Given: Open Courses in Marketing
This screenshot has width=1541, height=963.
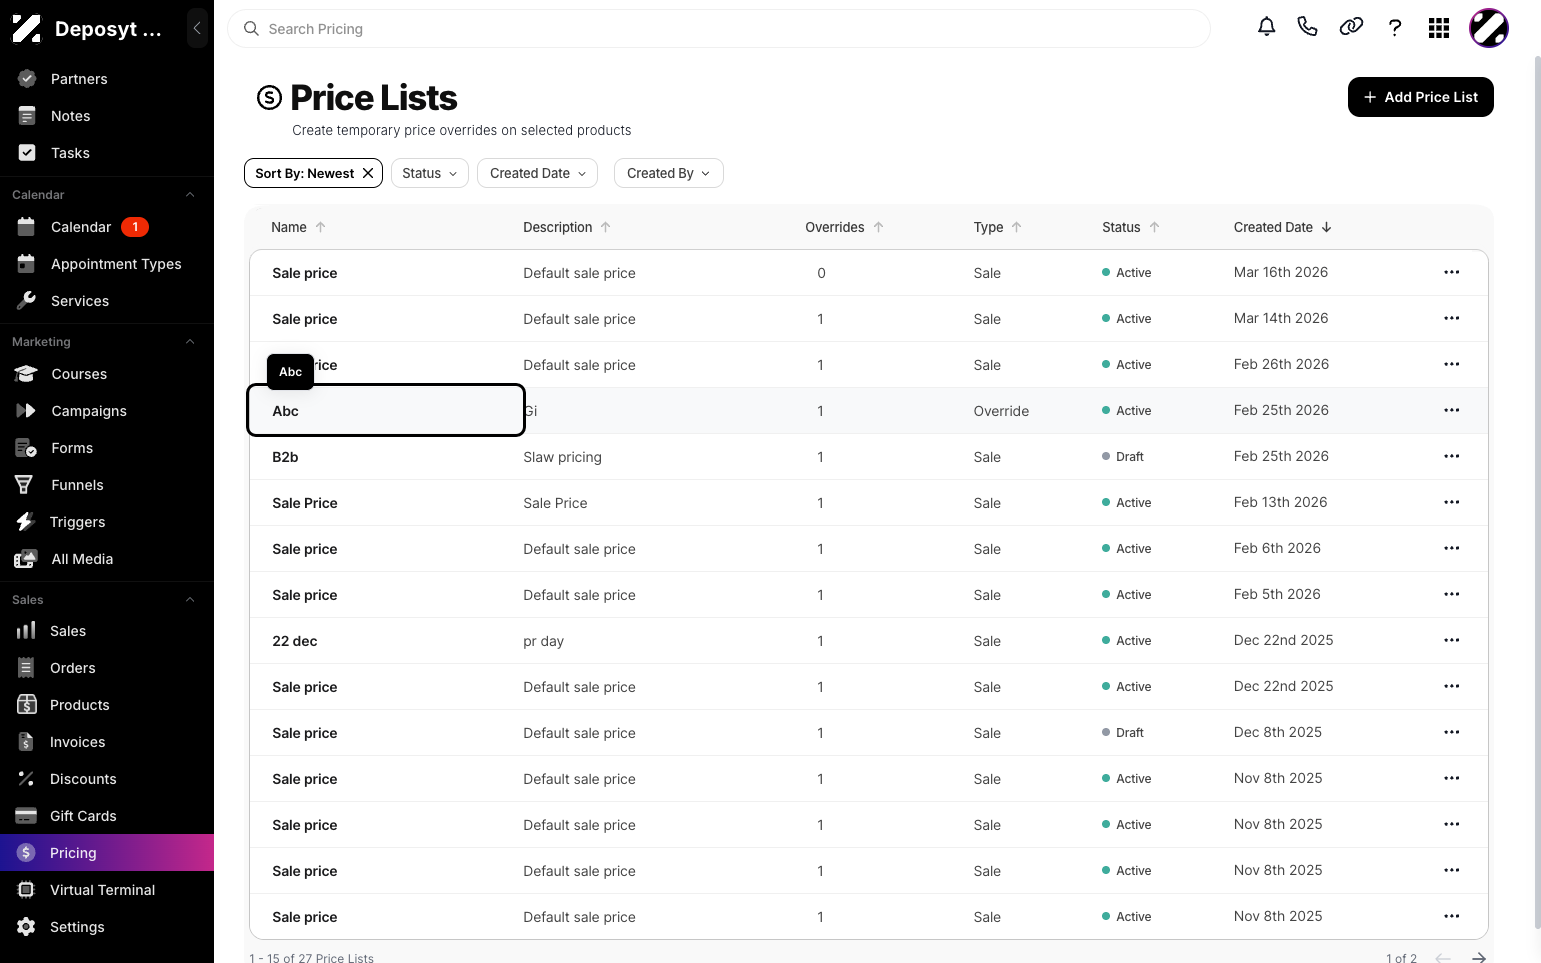Looking at the screenshot, I should click(x=107, y=374).
